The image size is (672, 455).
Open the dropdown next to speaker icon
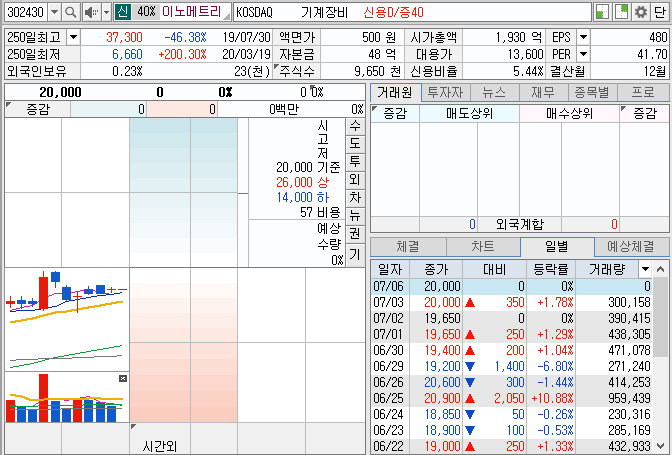point(106,12)
